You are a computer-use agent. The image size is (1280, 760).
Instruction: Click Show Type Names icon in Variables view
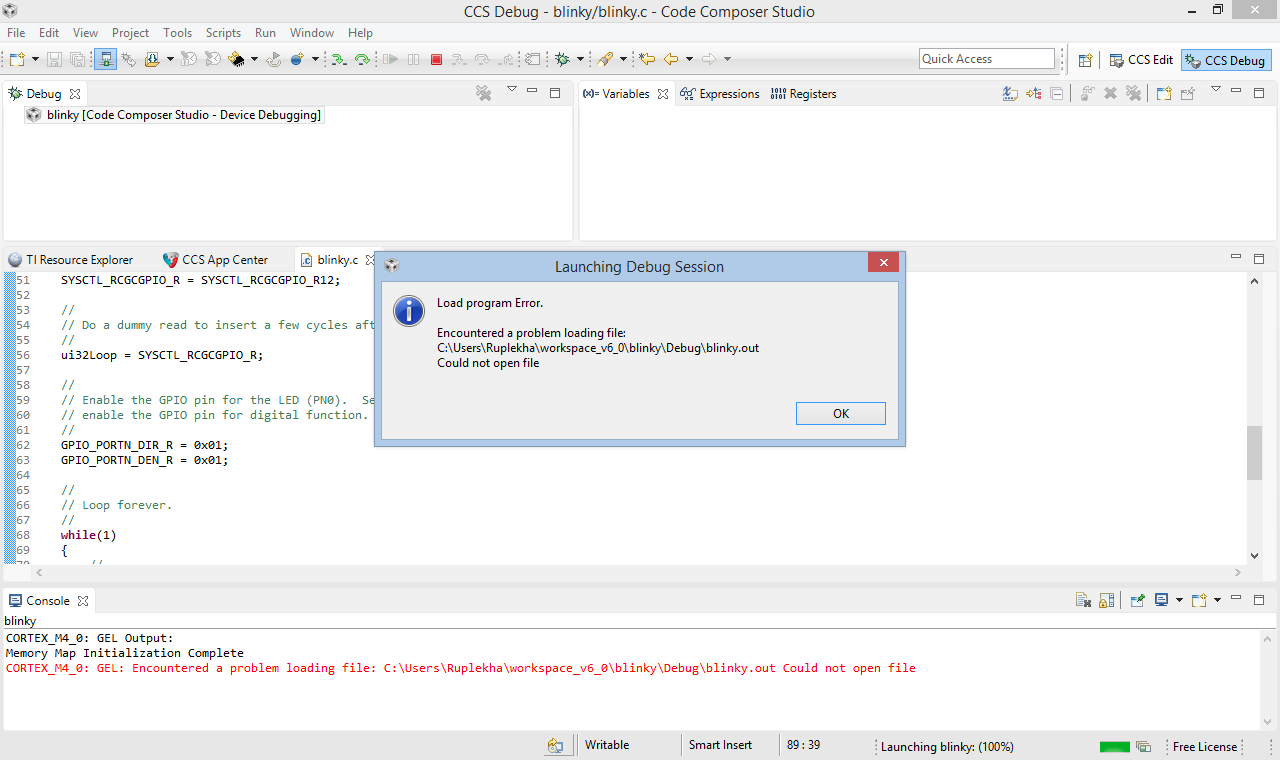[1011, 94]
